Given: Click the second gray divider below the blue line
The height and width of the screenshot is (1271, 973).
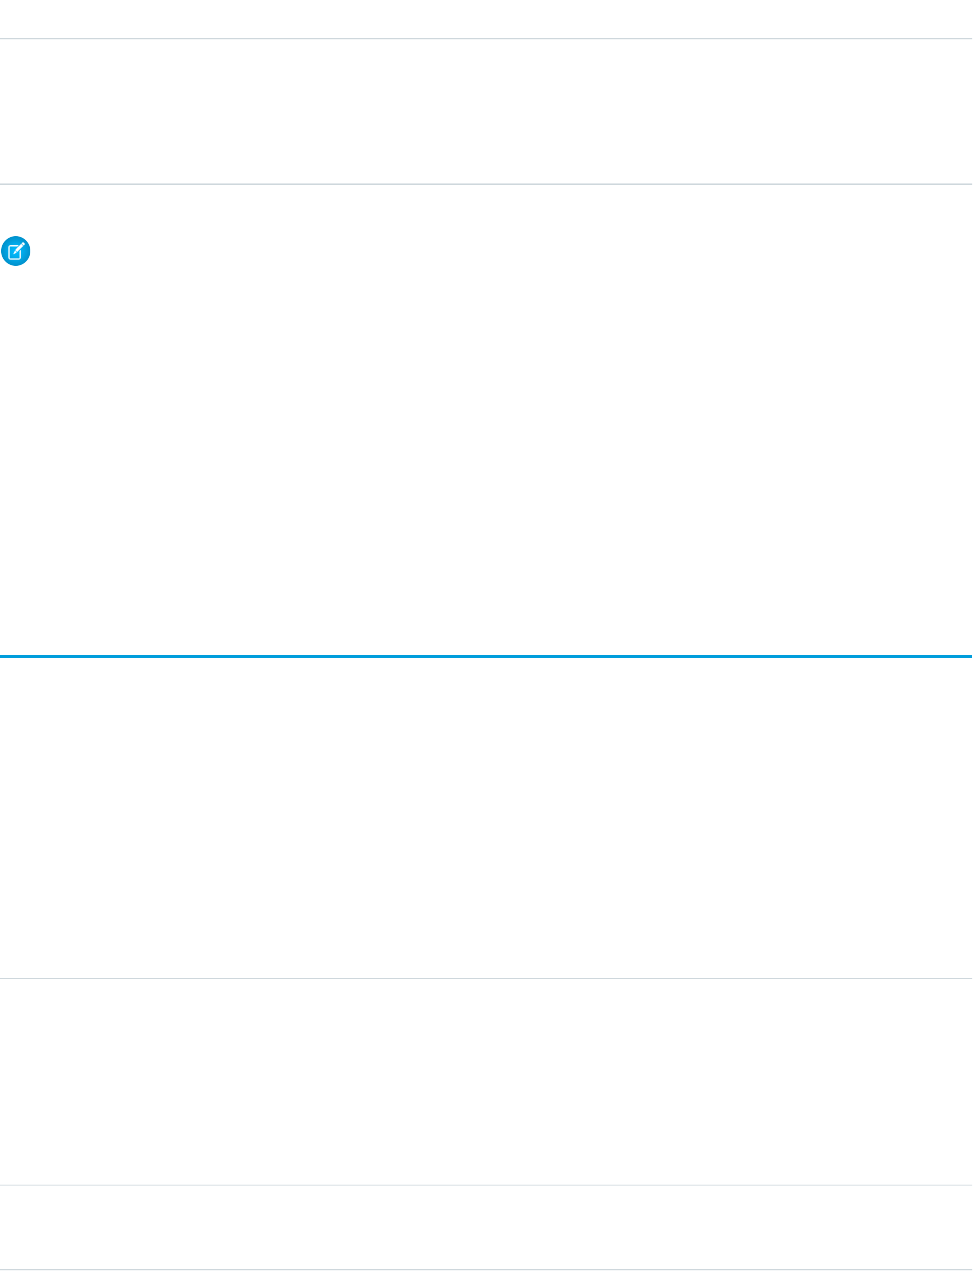Looking at the screenshot, I should click(486, 1186).
